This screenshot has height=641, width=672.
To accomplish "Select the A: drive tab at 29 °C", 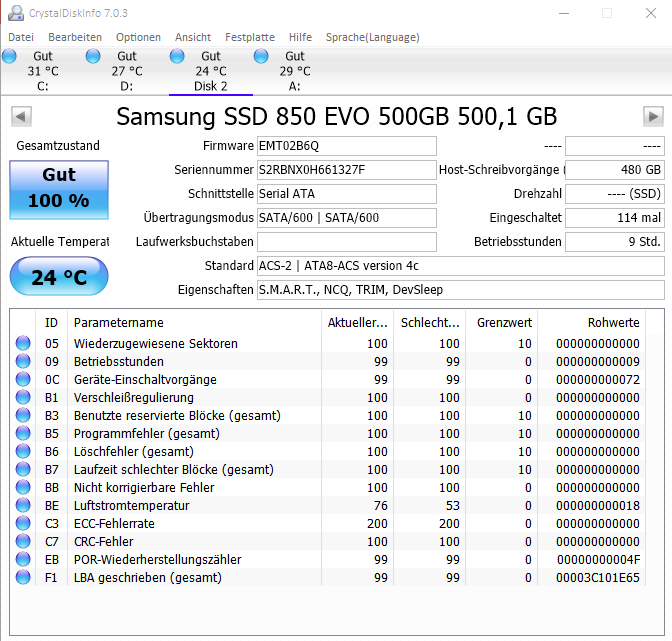I will (295, 71).
